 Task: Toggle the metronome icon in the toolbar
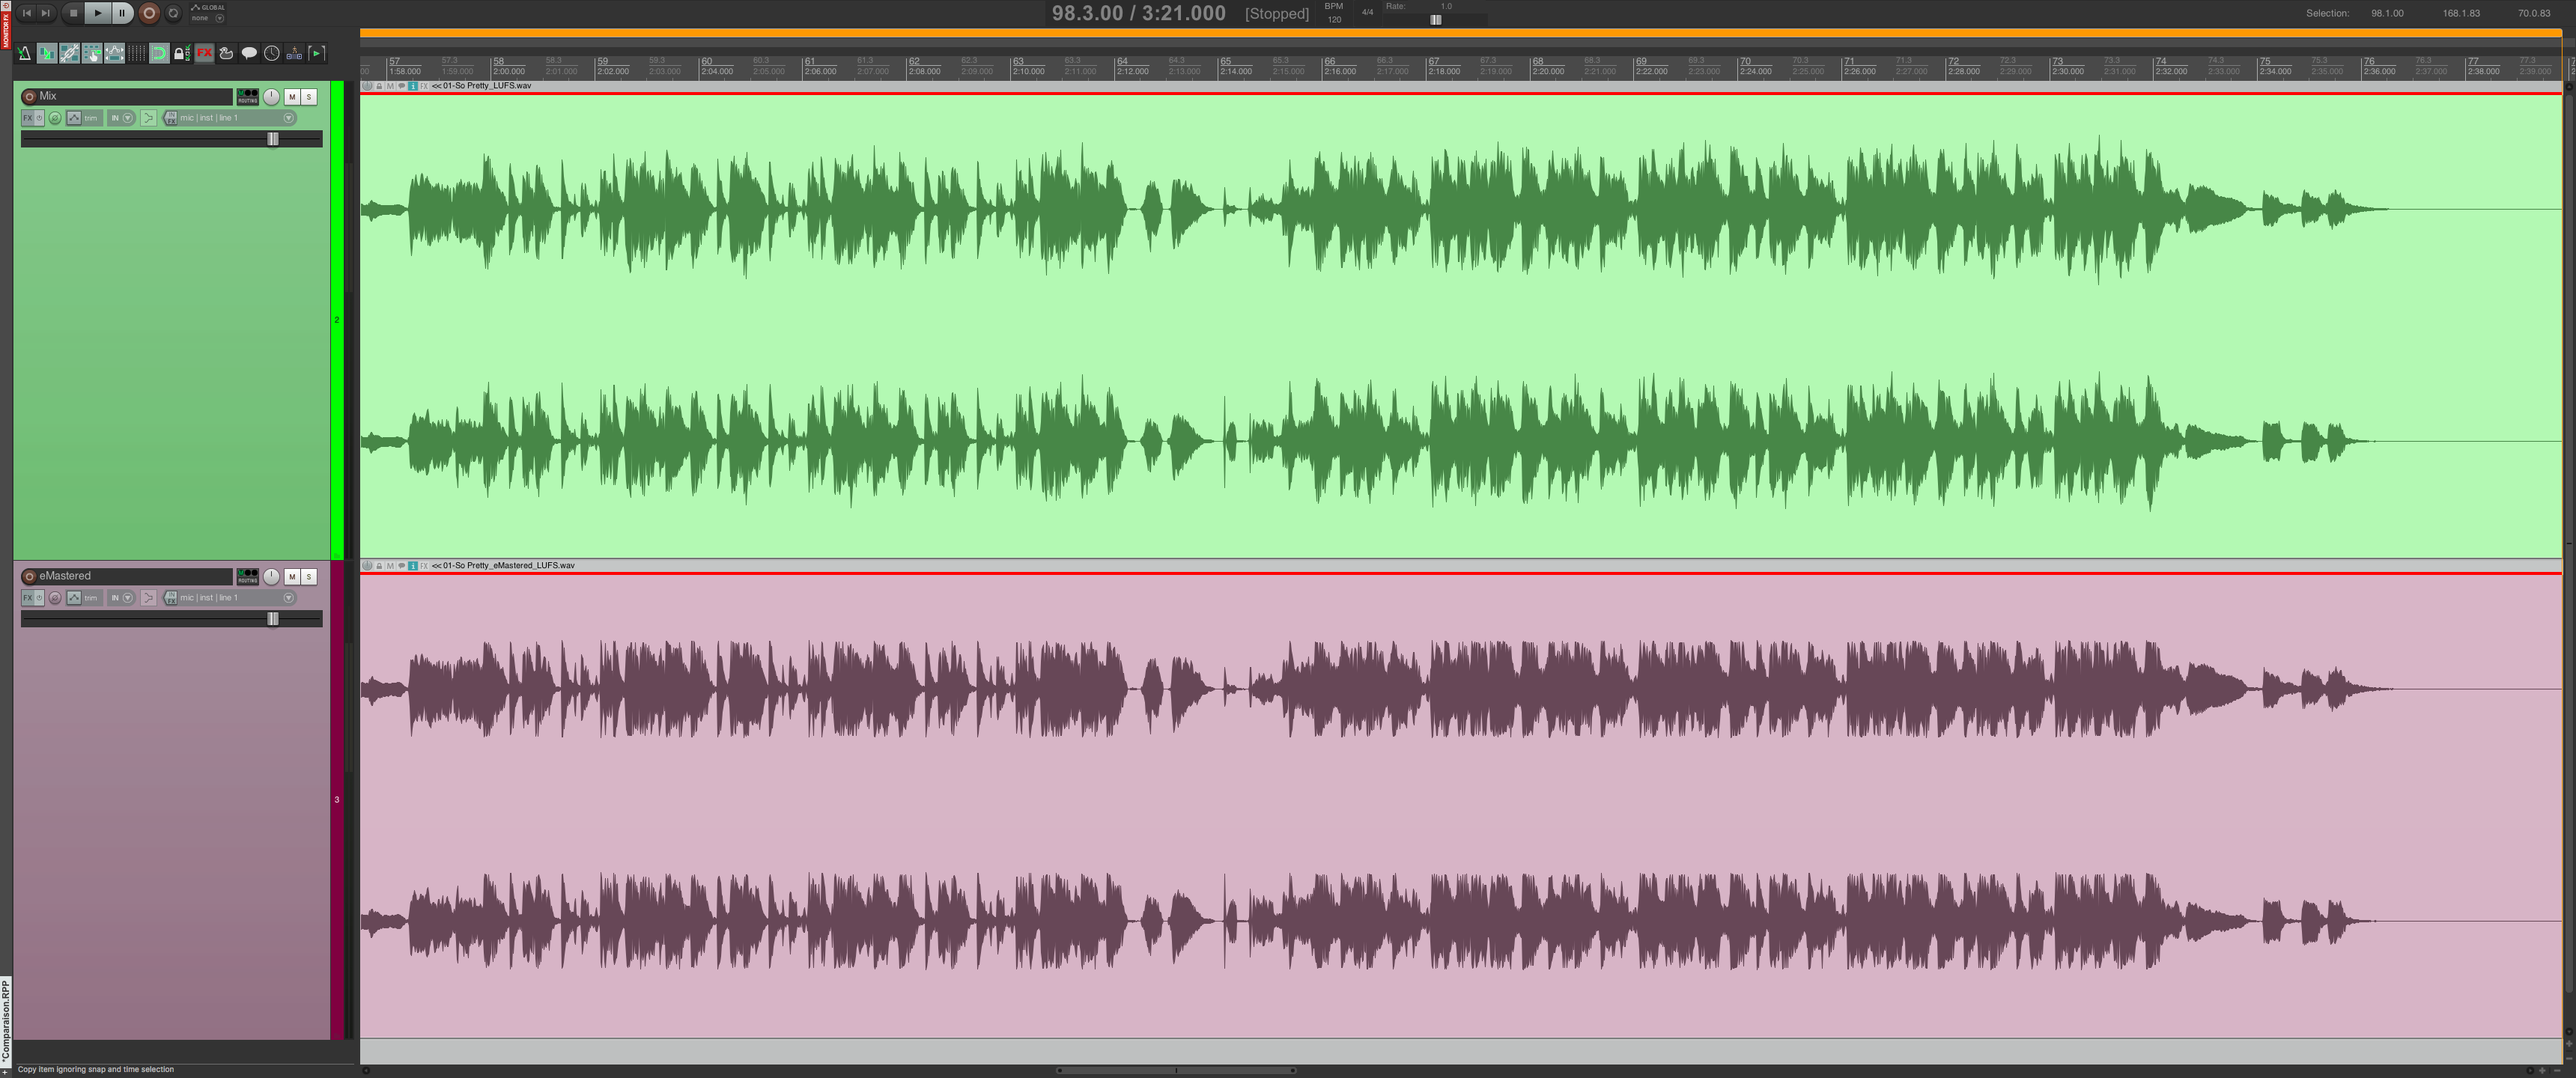click(24, 53)
